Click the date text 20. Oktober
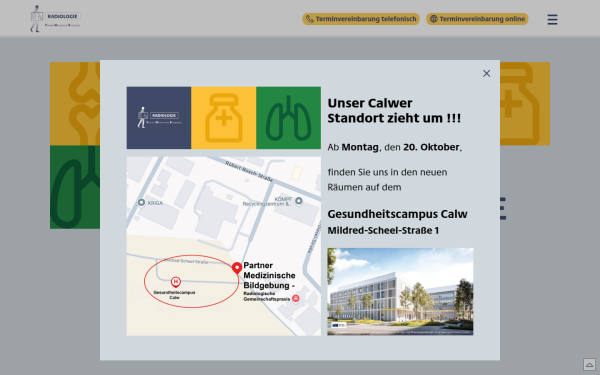600x375 pixels. [431, 147]
